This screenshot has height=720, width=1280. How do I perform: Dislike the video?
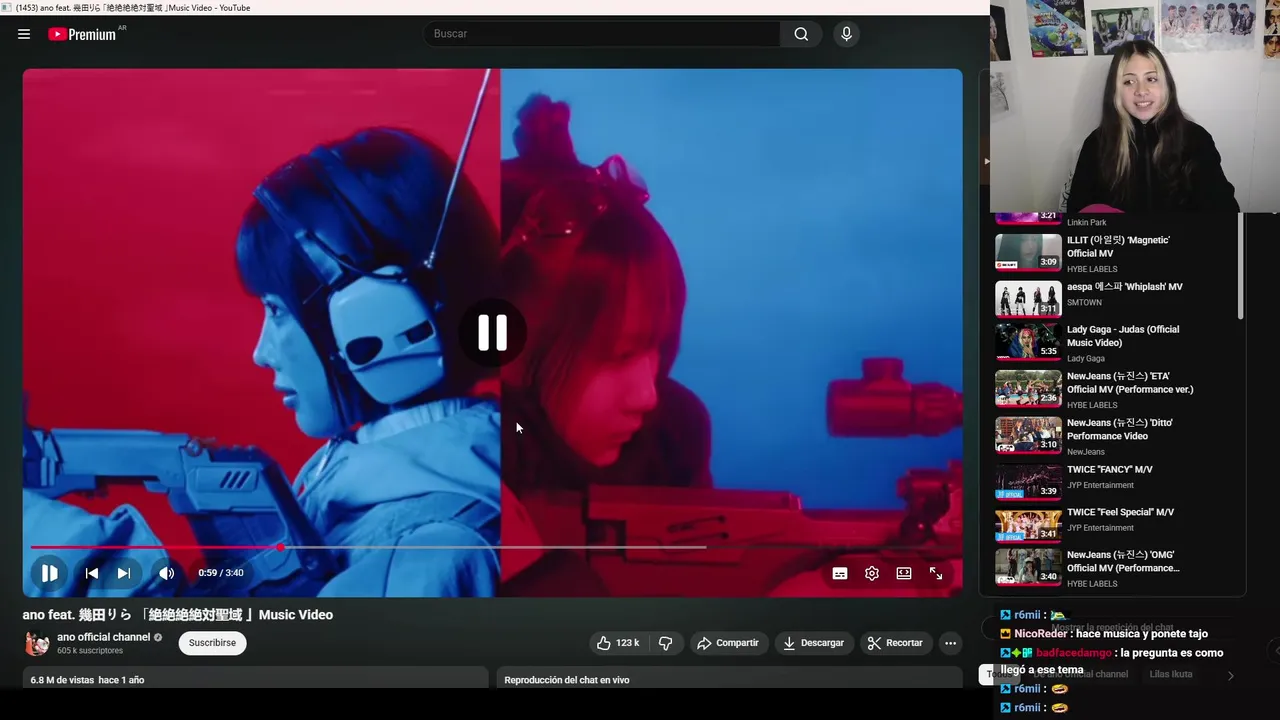point(665,643)
